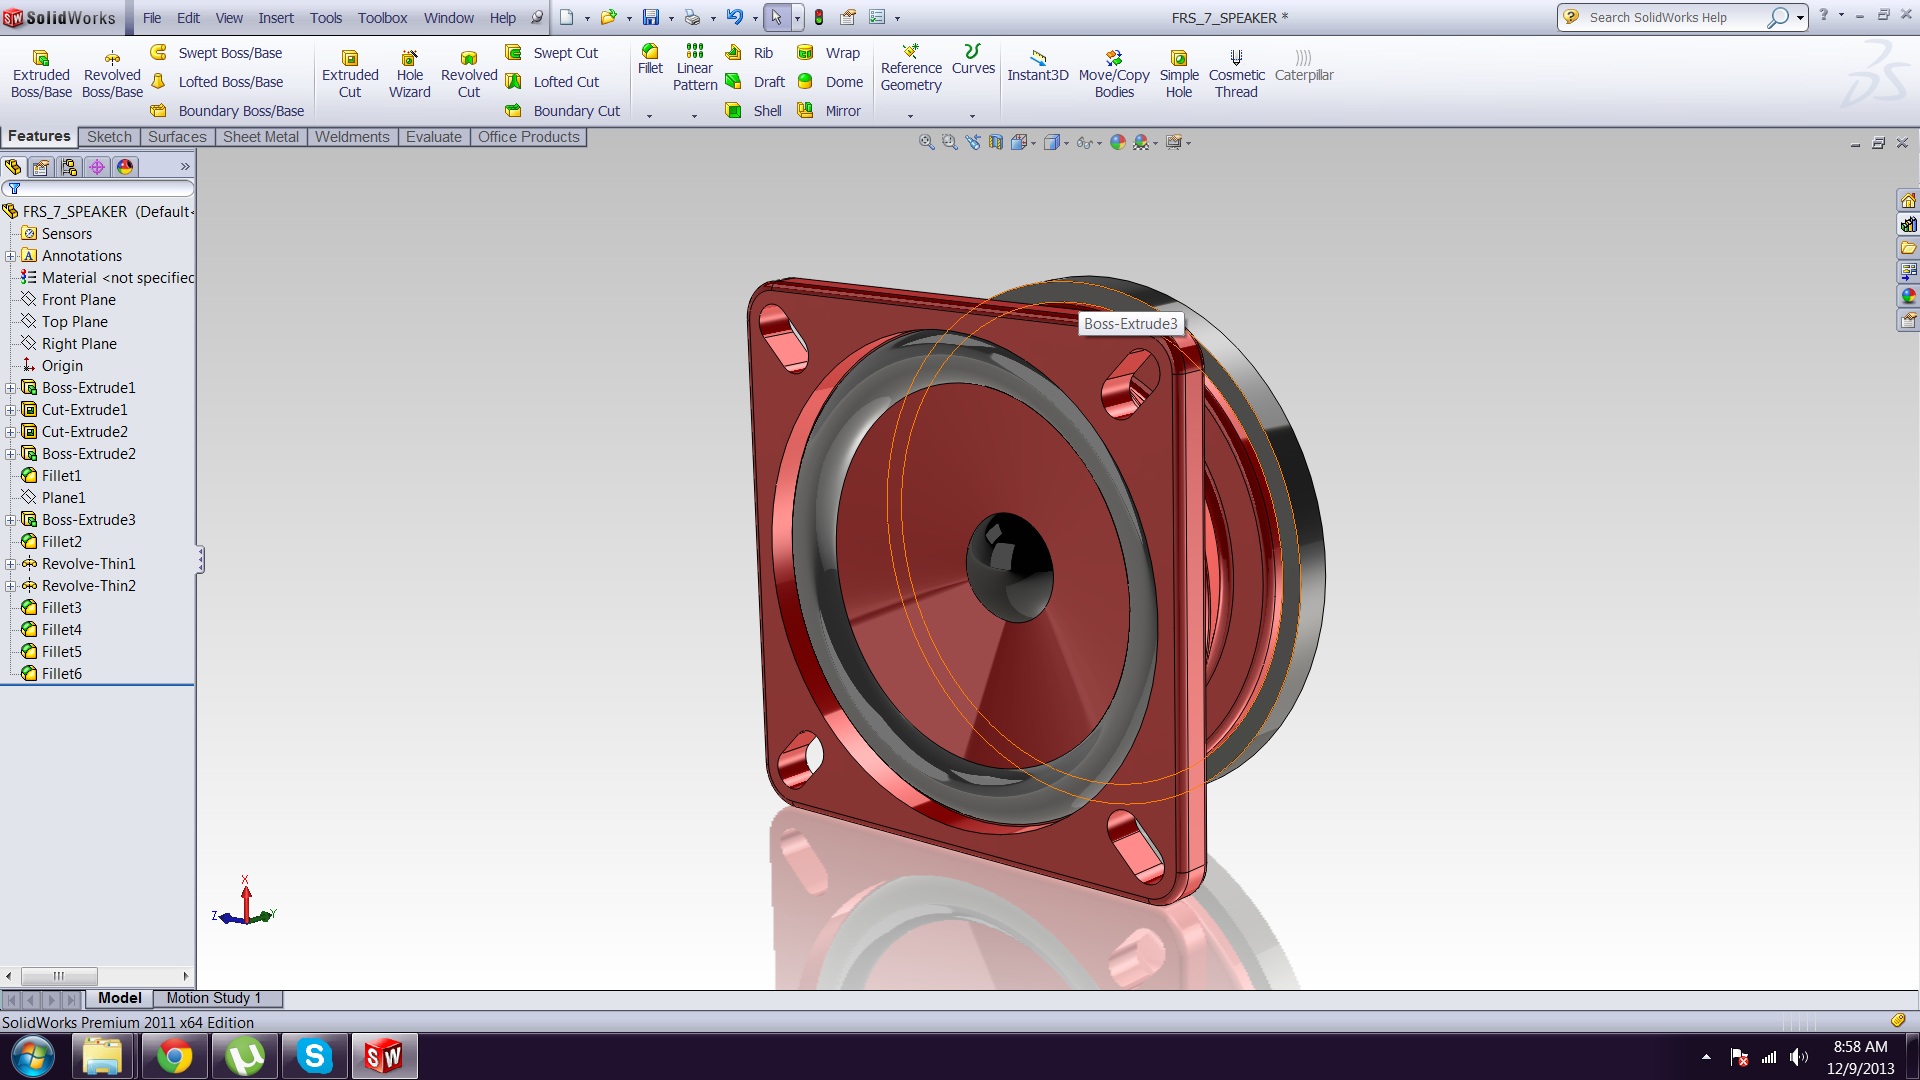
Task: Expand the Boss-Extrude2 feature node
Action: tap(11, 454)
